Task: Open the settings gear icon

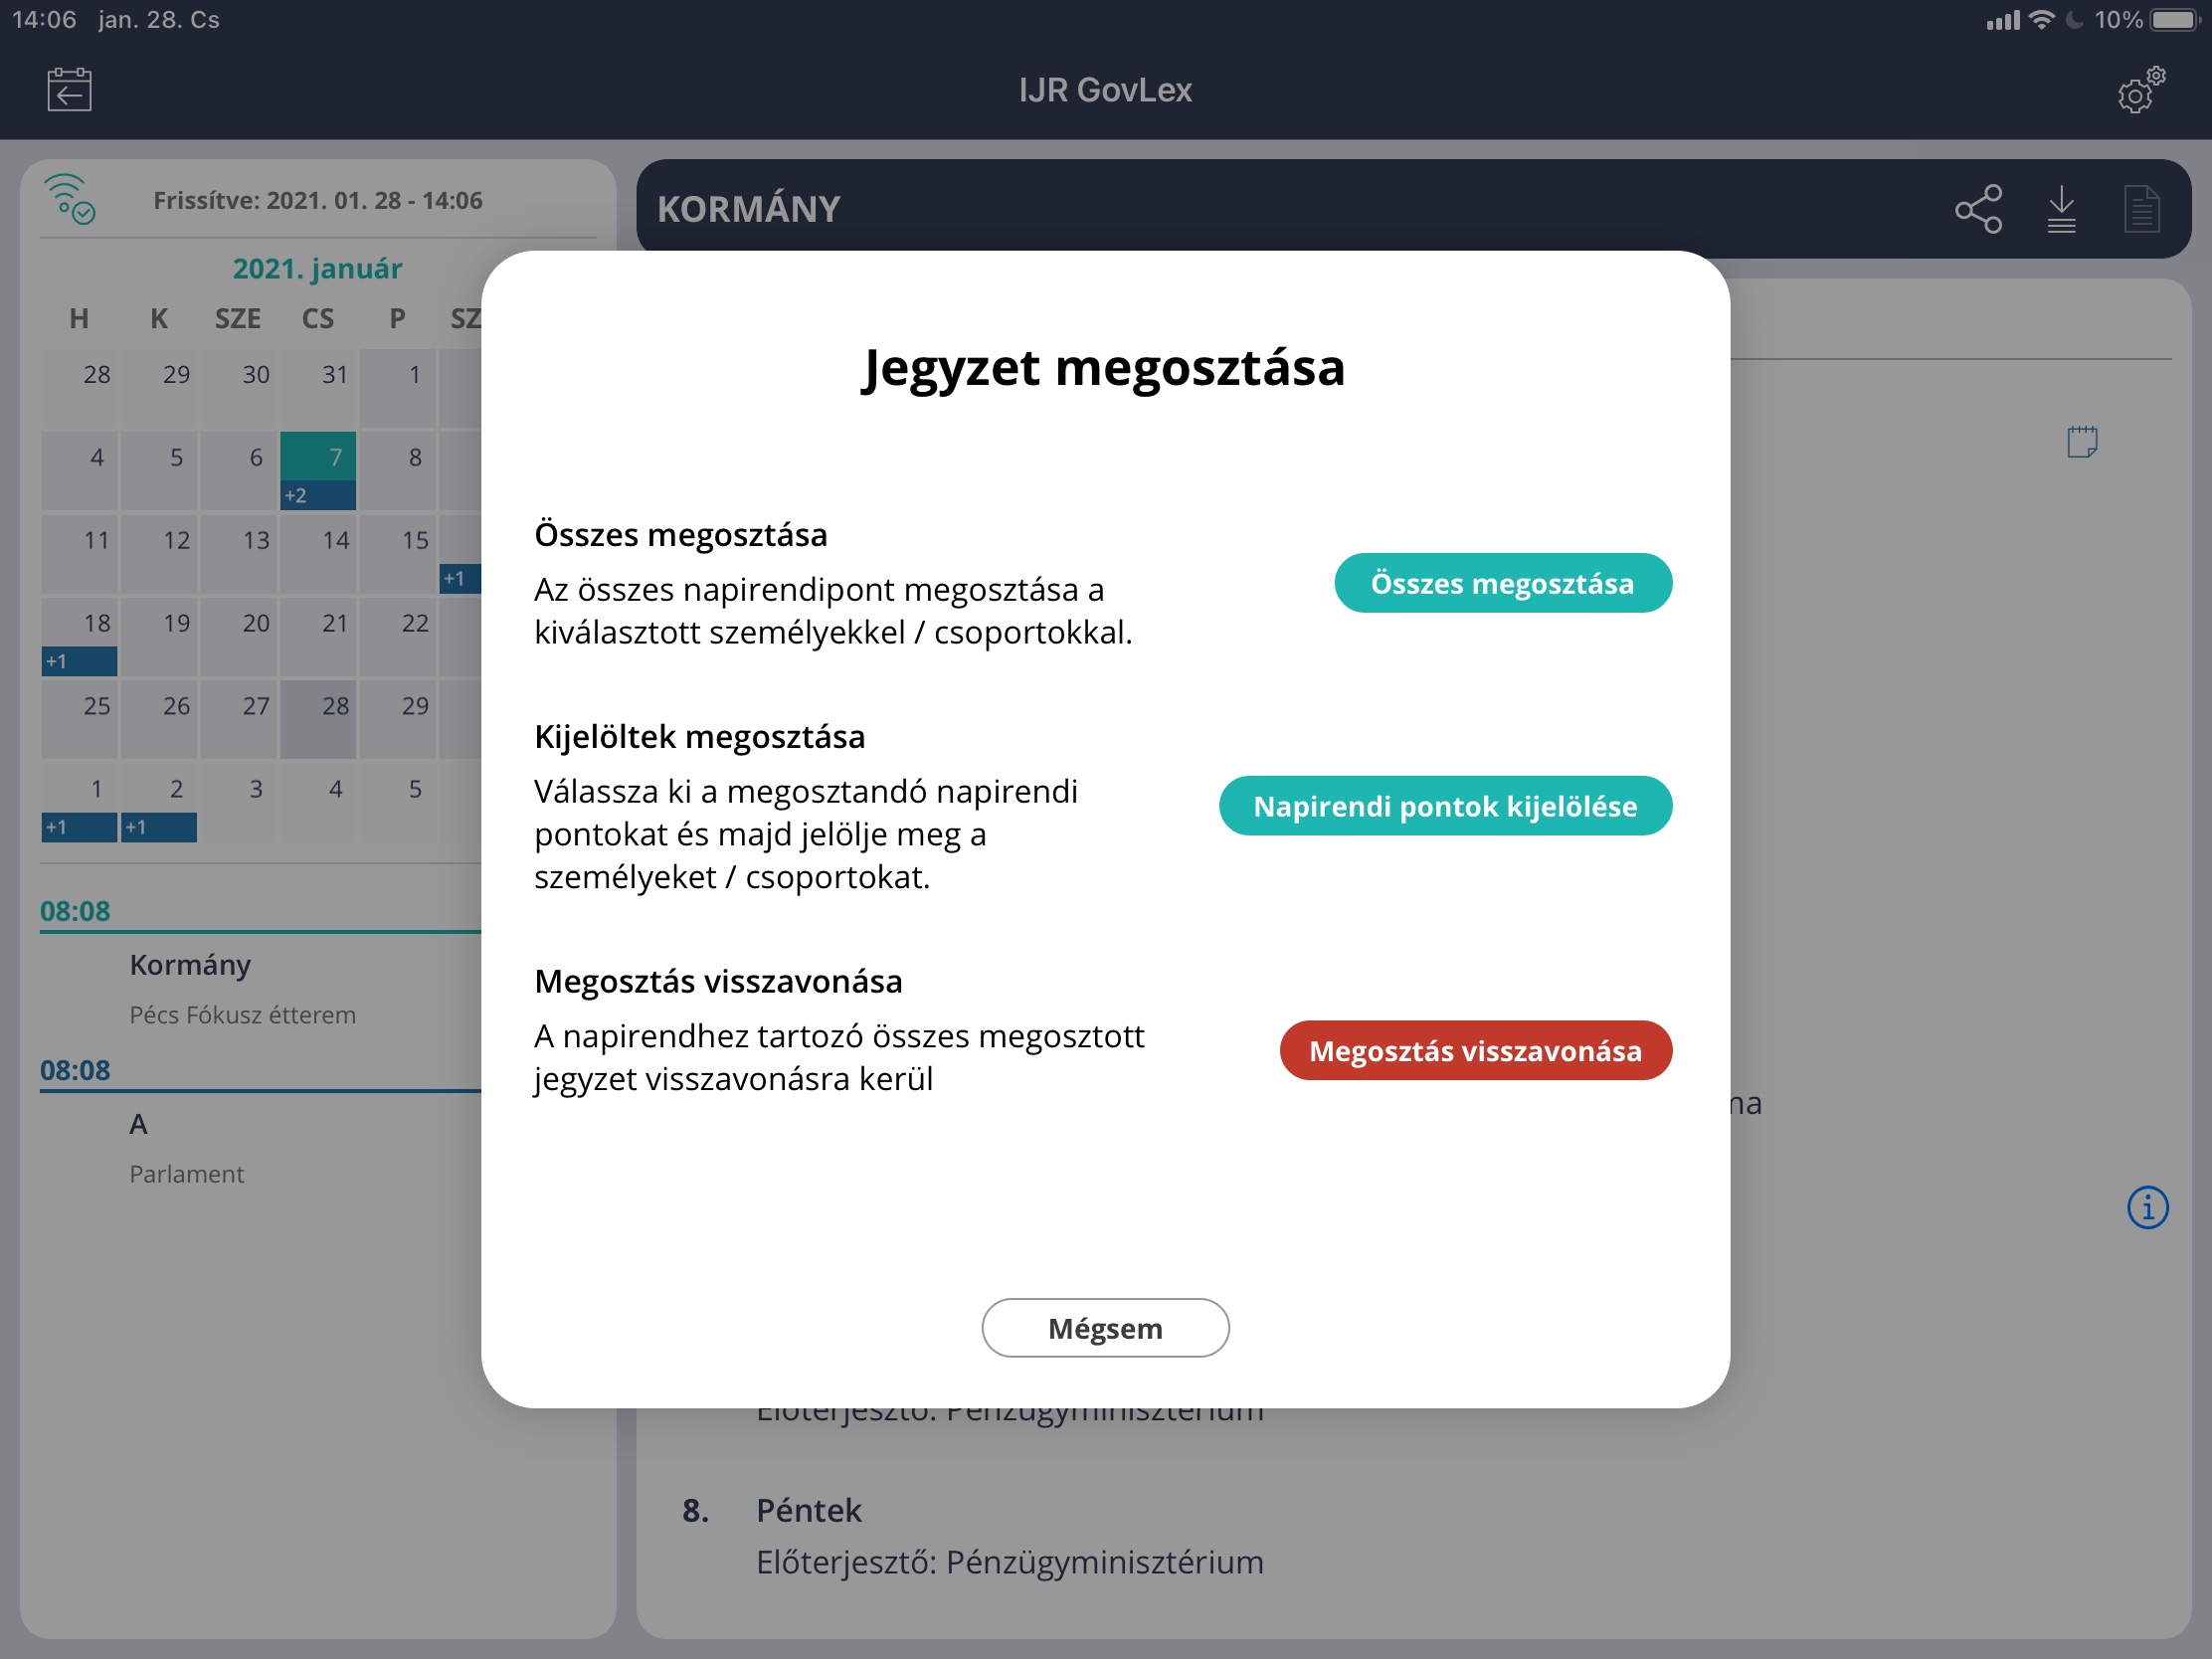Action: coord(2139,91)
